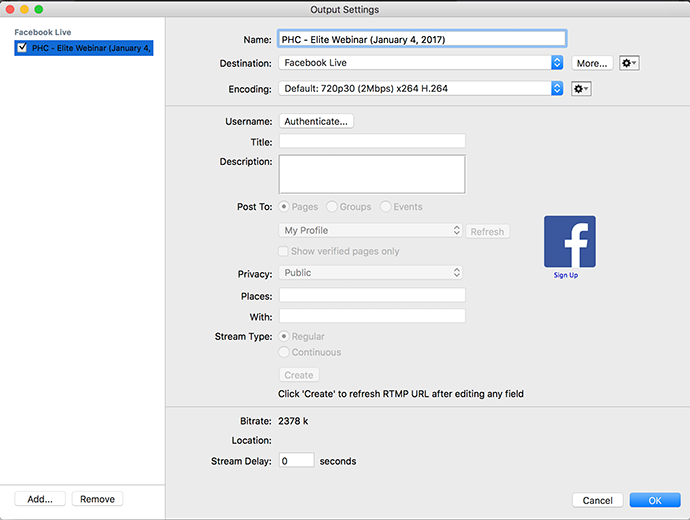Minimize the Output Settings window
The height and width of the screenshot is (520, 690).
click(24, 9)
